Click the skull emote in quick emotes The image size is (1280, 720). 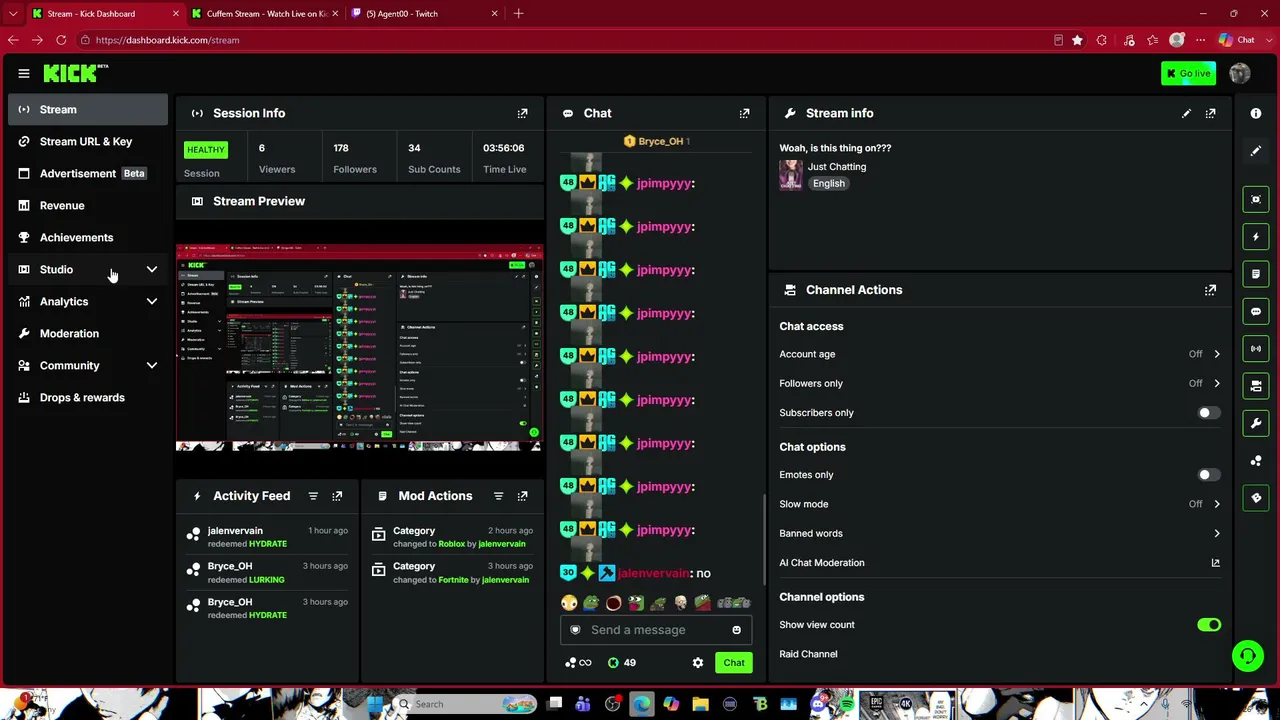tap(681, 603)
